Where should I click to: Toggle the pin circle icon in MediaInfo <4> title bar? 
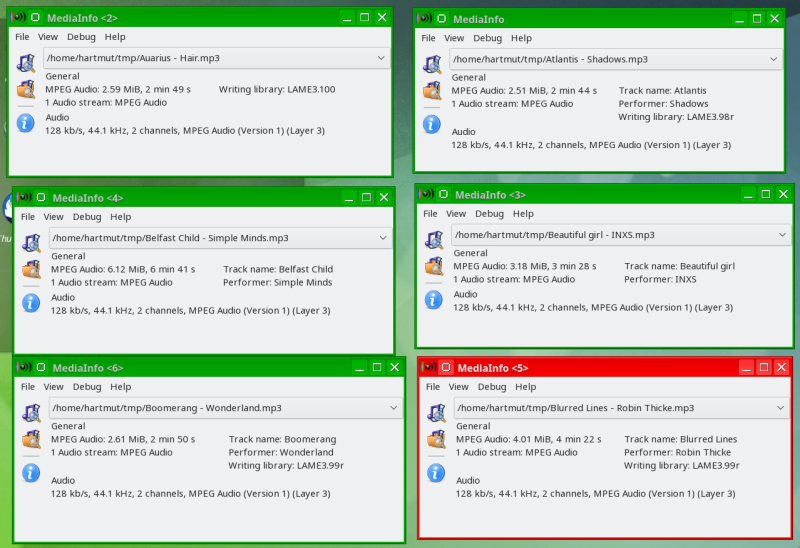tap(41, 197)
